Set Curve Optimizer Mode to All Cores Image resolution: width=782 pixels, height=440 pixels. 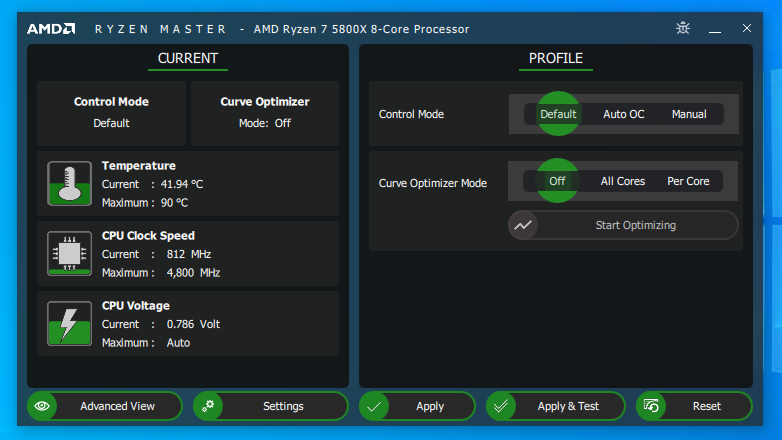click(x=622, y=181)
